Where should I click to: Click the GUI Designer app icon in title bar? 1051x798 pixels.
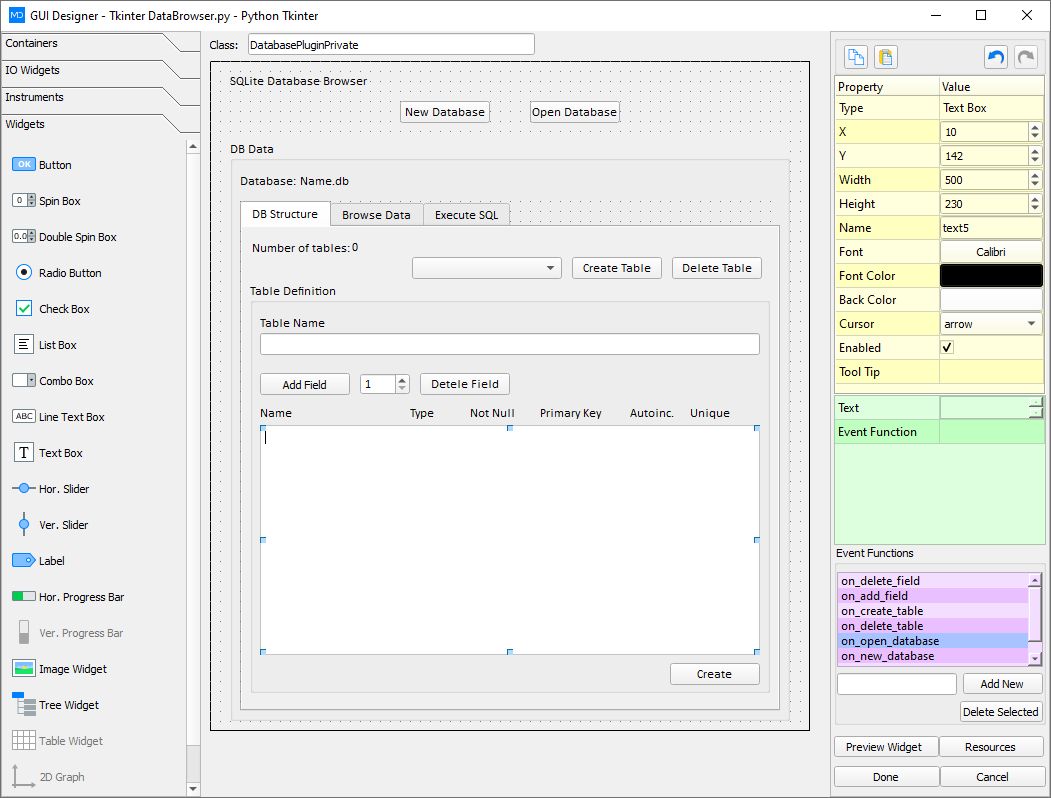pyautogui.click(x=16, y=15)
